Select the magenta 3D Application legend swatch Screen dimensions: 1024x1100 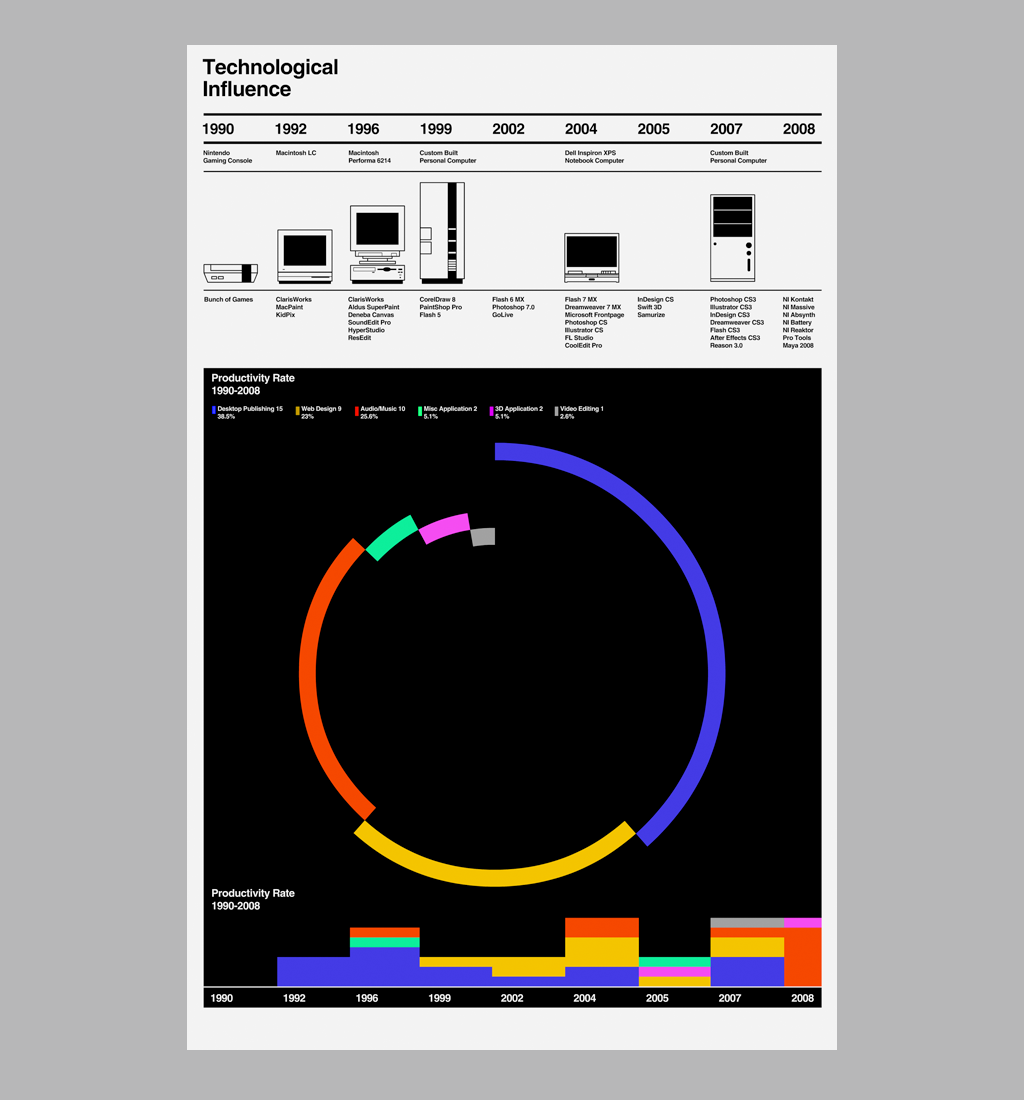coord(491,411)
